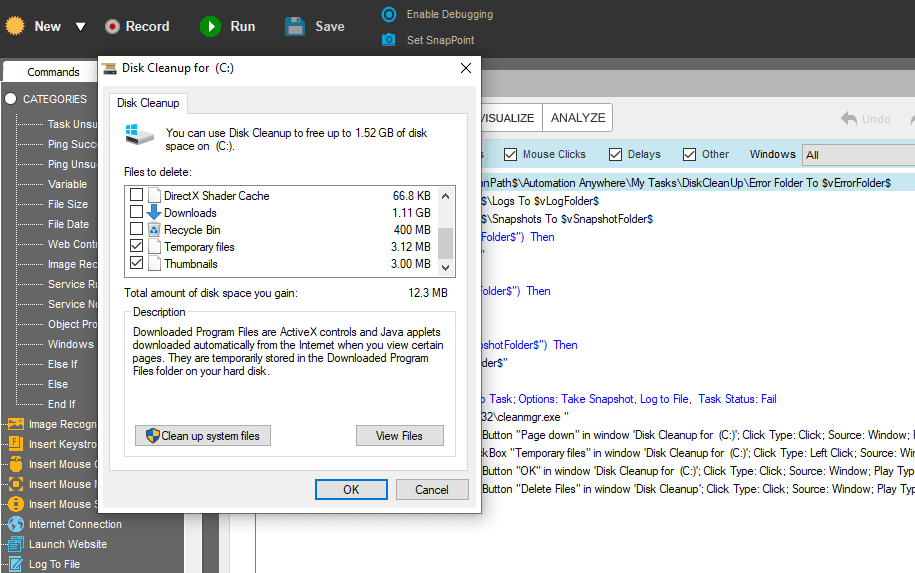The width and height of the screenshot is (915, 573).
Task: Click the Set SnapPoint camera icon
Action: pyautogui.click(x=389, y=40)
